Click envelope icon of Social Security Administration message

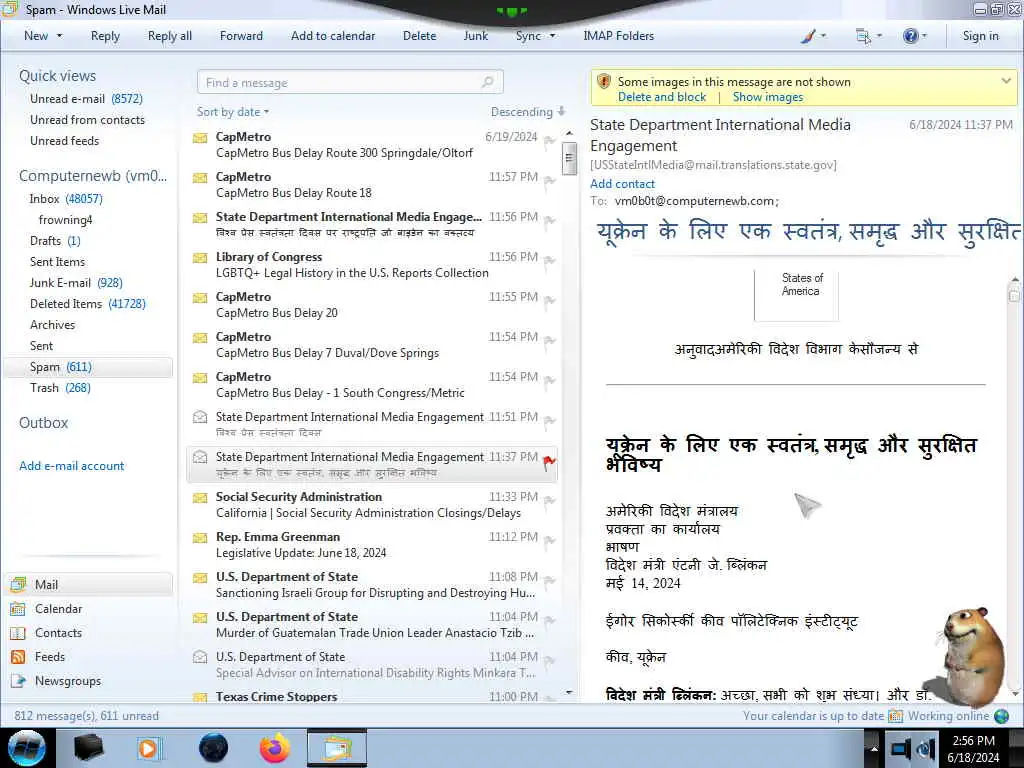tap(200, 498)
